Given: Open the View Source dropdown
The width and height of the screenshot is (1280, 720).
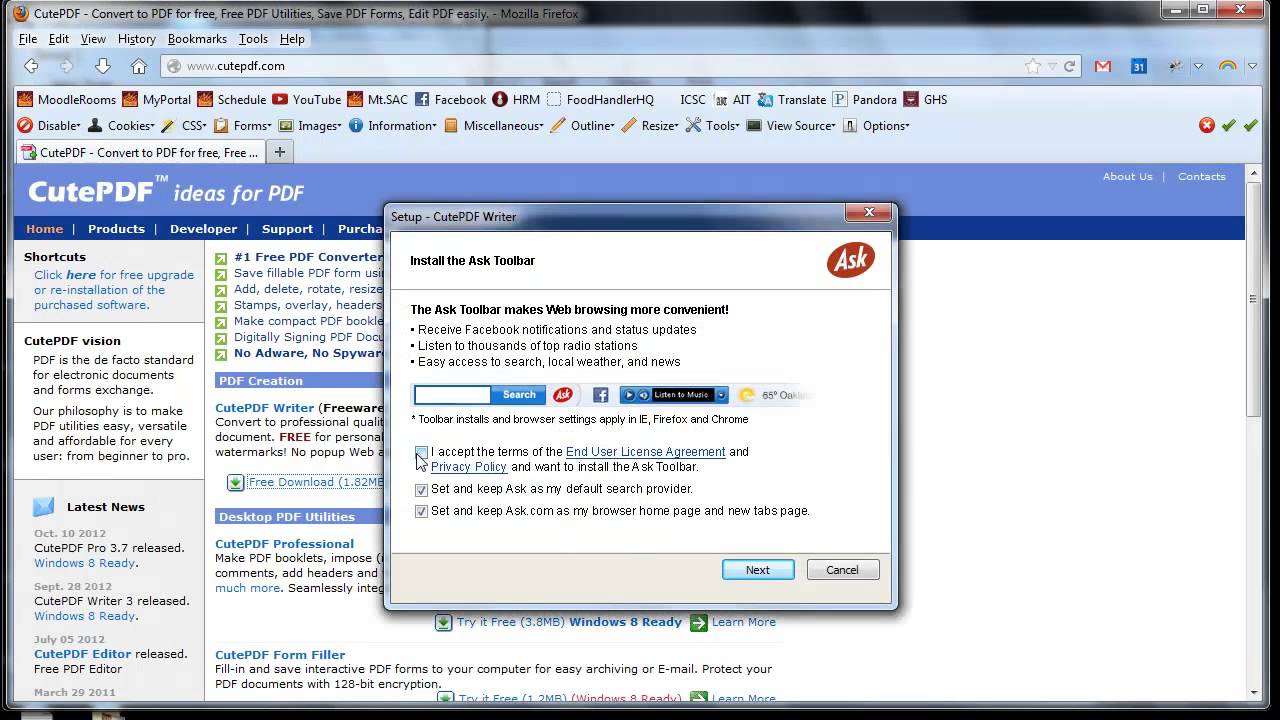Looking at the screenshot, I should click(791, 125).
